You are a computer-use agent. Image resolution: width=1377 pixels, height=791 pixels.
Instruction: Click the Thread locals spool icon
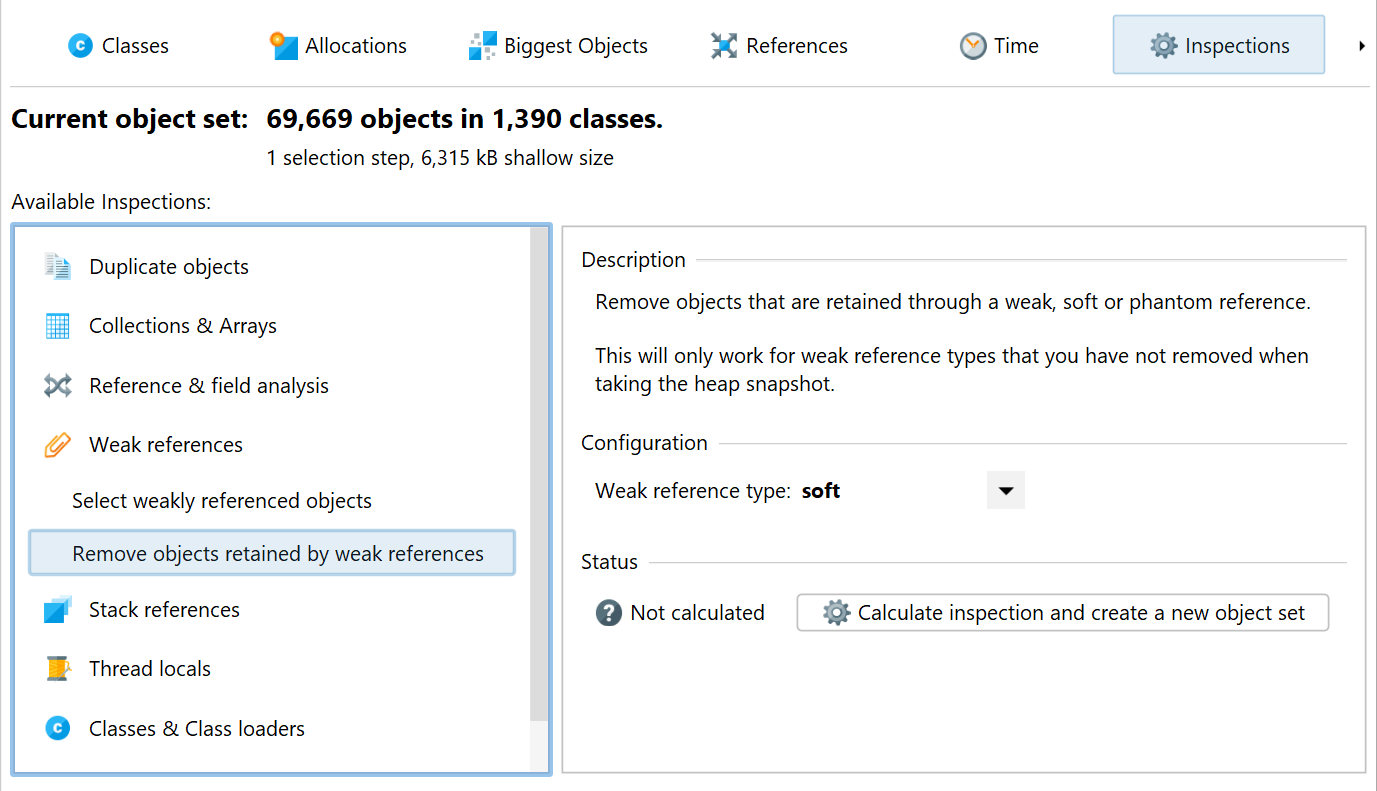click(58, 669)
